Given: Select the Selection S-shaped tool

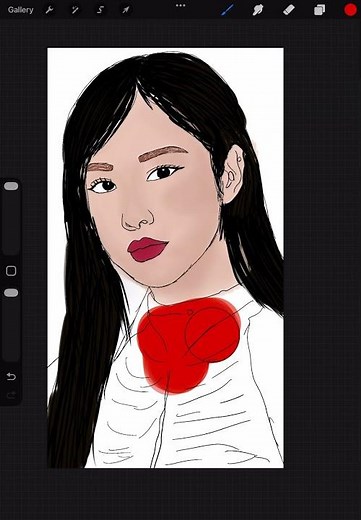Looking at the screenshot, I should [x=100, y=10].
